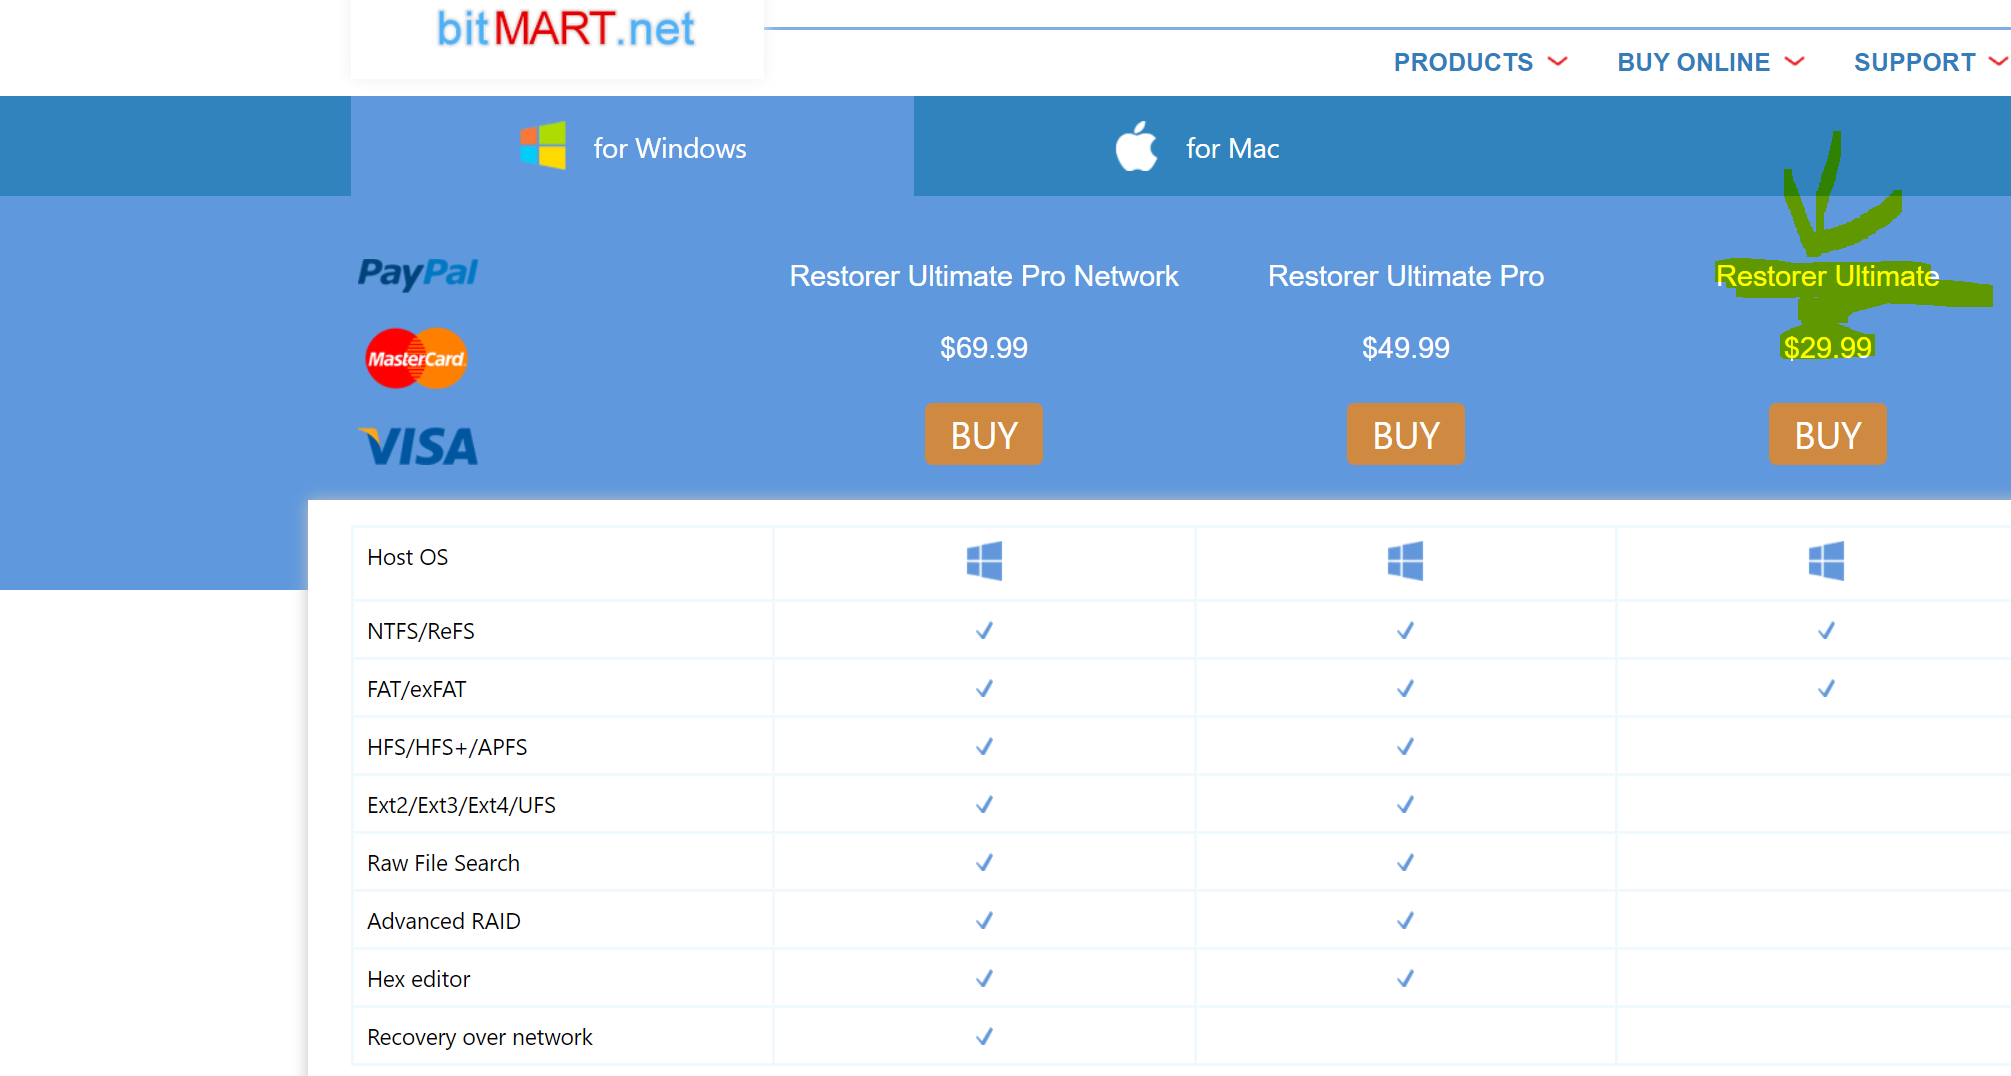This screenshot has width=2011, height=1076.
Task: Click the Advanced RAID row label
Action: coord(443,921)
